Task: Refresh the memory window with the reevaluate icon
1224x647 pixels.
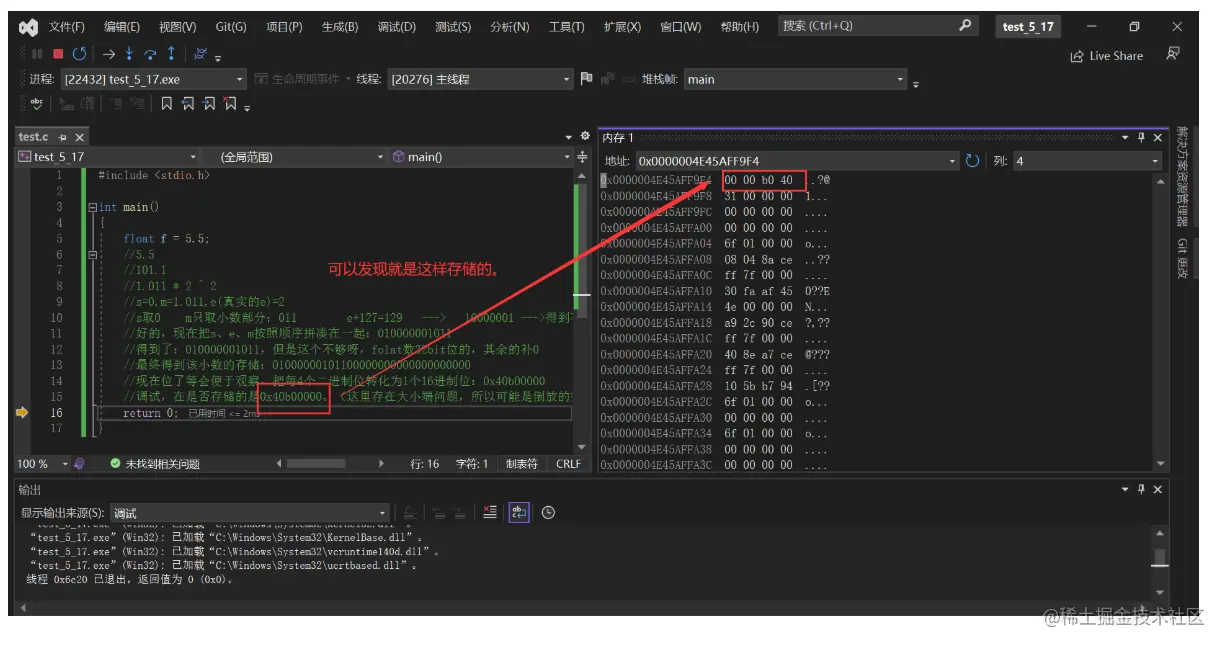Action: 972,160
